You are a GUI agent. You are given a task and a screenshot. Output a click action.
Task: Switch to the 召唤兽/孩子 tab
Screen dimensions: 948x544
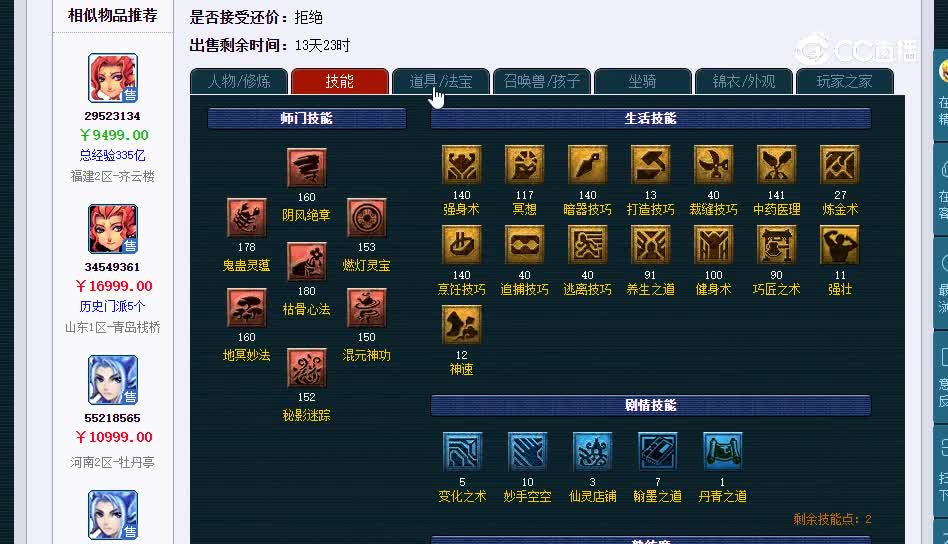(542, 82)
